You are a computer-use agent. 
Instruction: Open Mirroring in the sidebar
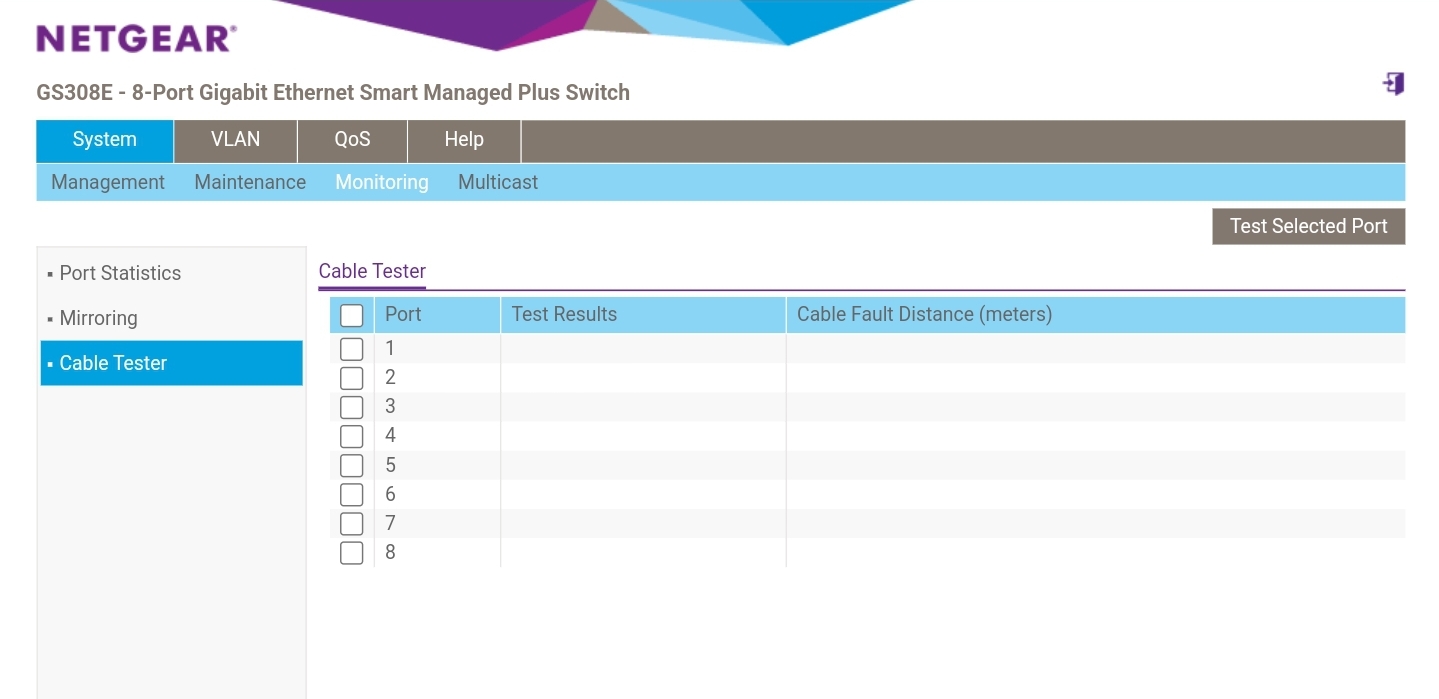coord(98,318)
